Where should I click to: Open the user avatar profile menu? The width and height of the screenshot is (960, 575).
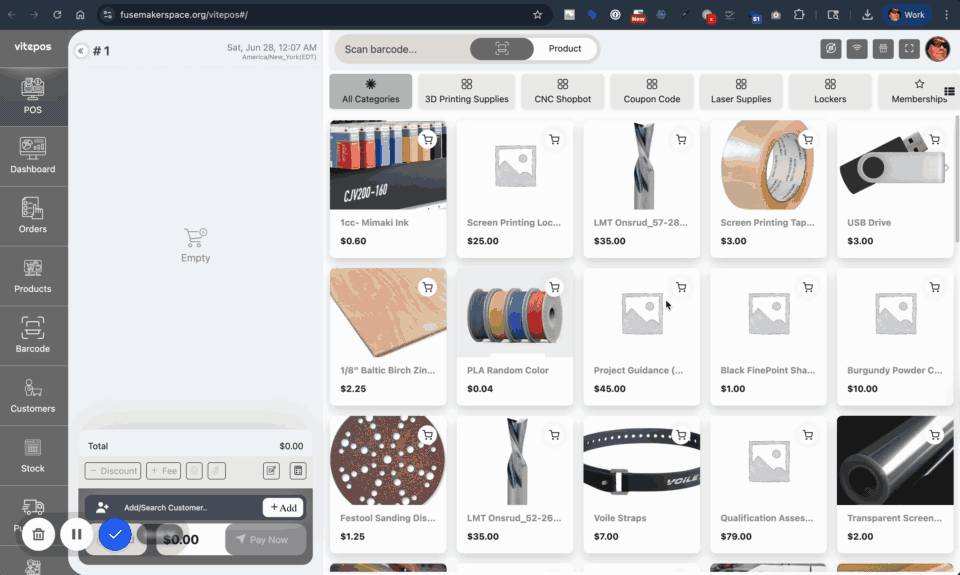(938, 49)
